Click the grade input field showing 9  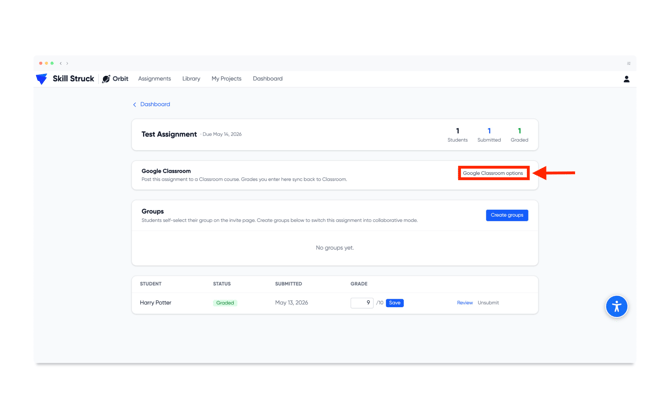click(x=361, y=303)
